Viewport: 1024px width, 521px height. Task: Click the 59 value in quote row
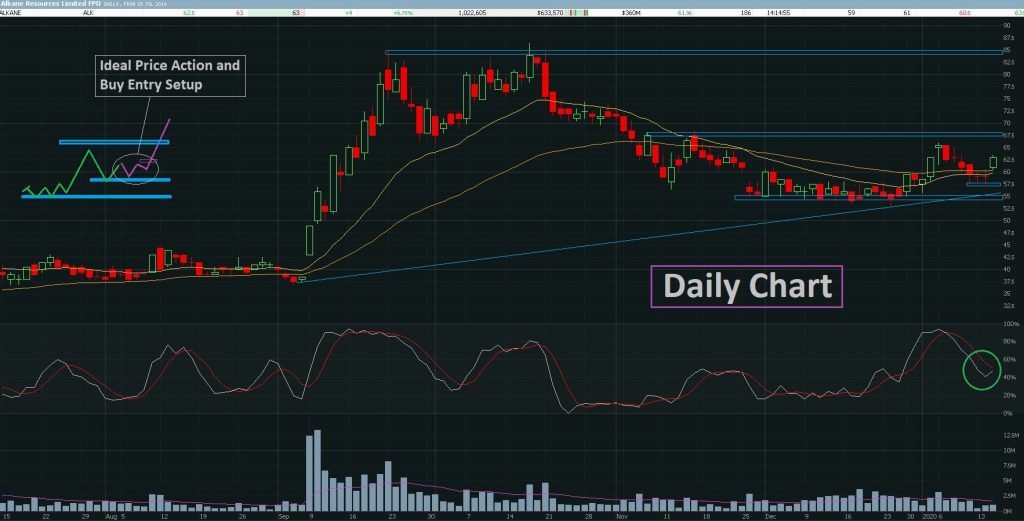point(852,12)
